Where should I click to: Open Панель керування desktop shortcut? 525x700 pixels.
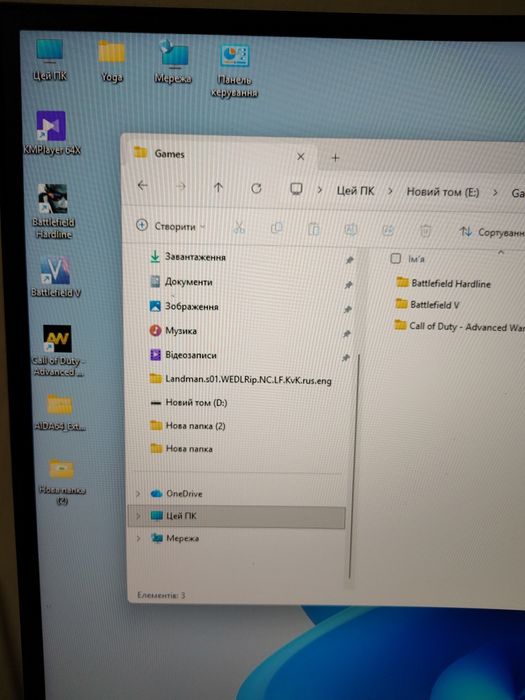pos(234,71)
